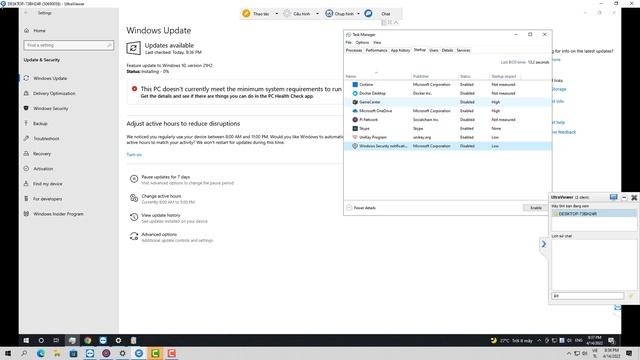640x360 pixels.
Task: Select the Skype startup entry
Action: pos(448,129)
